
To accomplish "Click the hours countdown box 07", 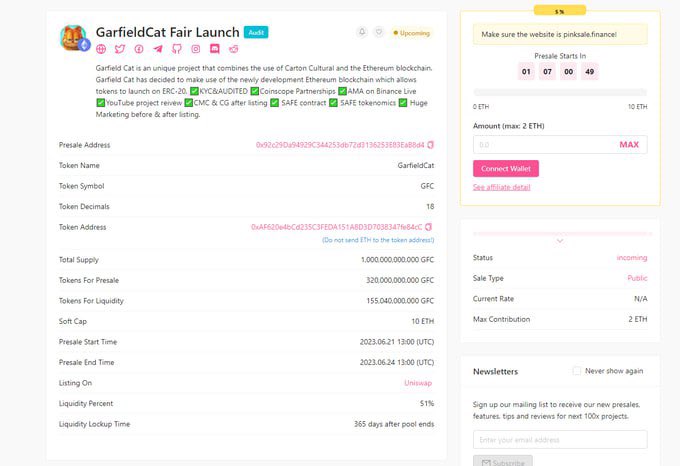I will point(547,72).
